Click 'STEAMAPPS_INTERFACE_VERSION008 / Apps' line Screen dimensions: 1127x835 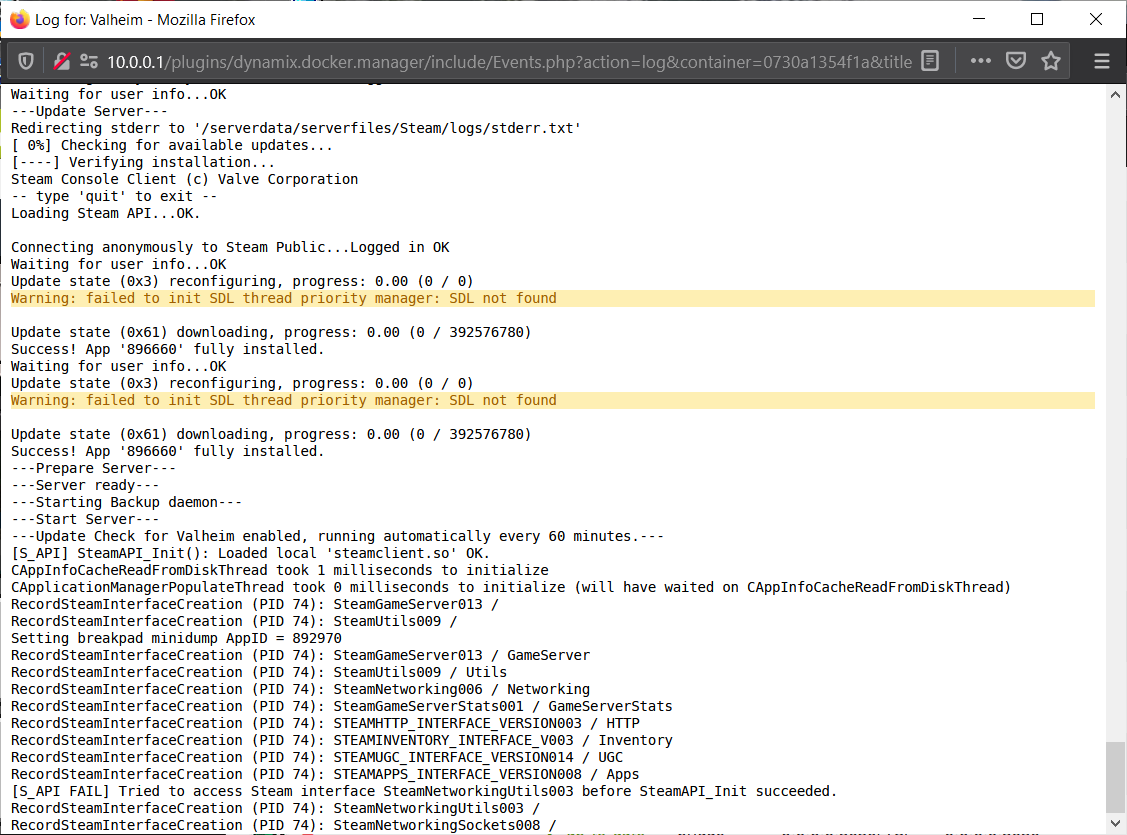pyautogui.click(x=325, y=775)
